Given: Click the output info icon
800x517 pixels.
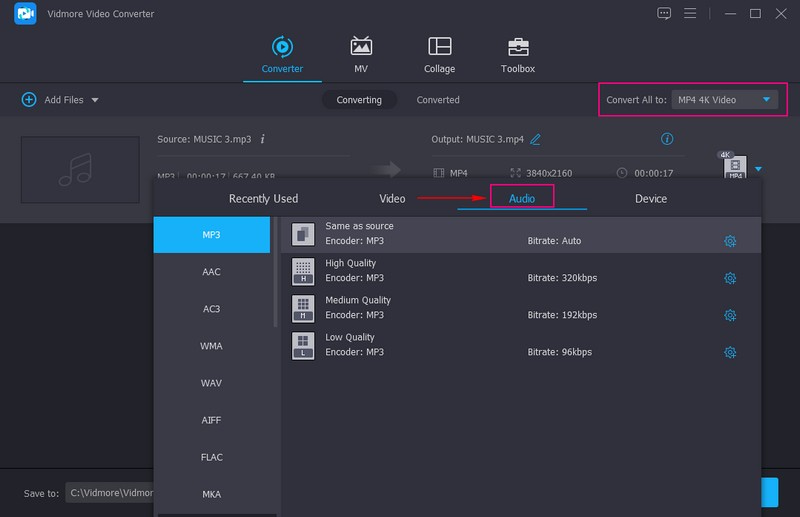Looking at the screenshot, I should (667, 139).
